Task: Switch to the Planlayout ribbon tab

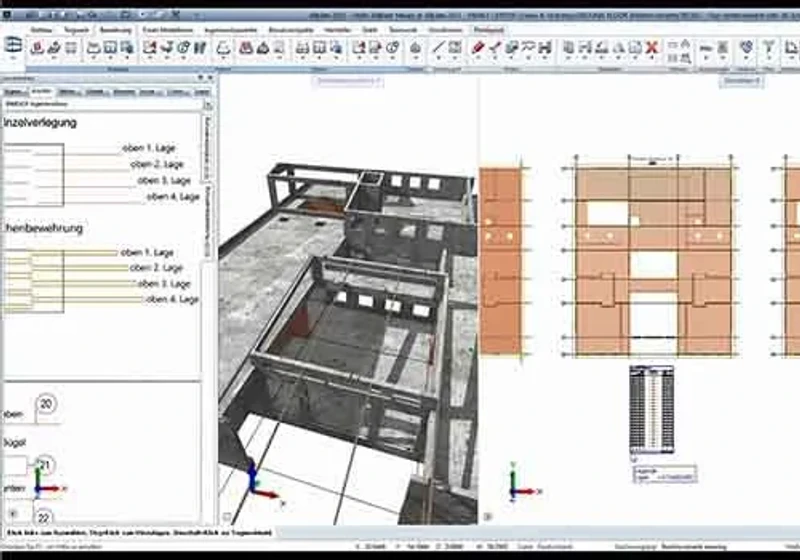Action: click(489, 30)
